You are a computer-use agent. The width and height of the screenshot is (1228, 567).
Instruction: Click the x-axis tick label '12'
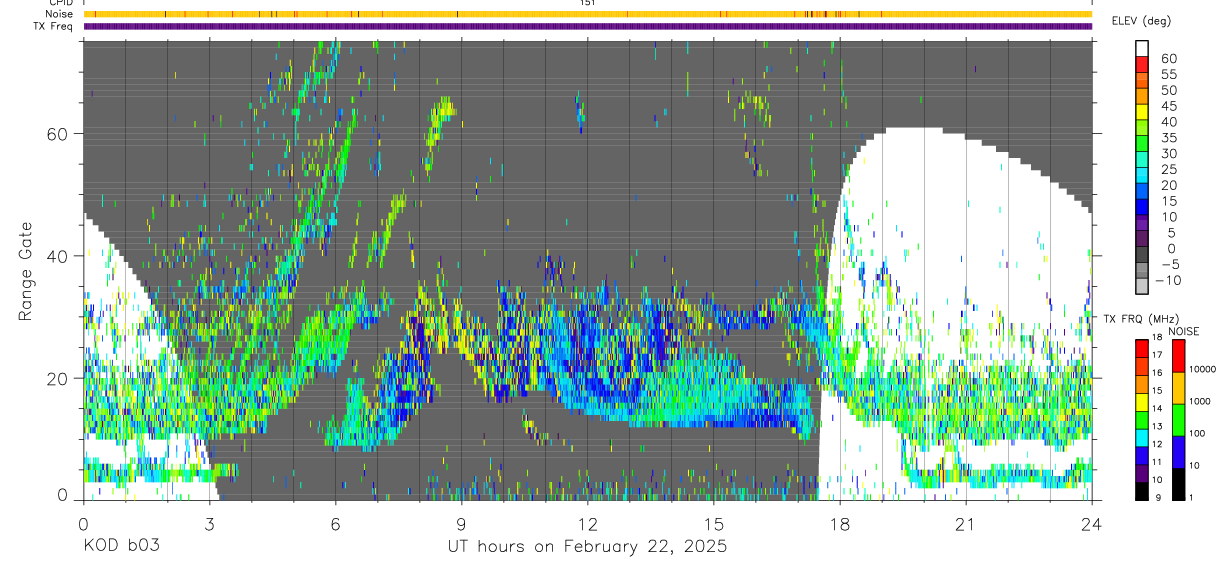coord(587,523)
